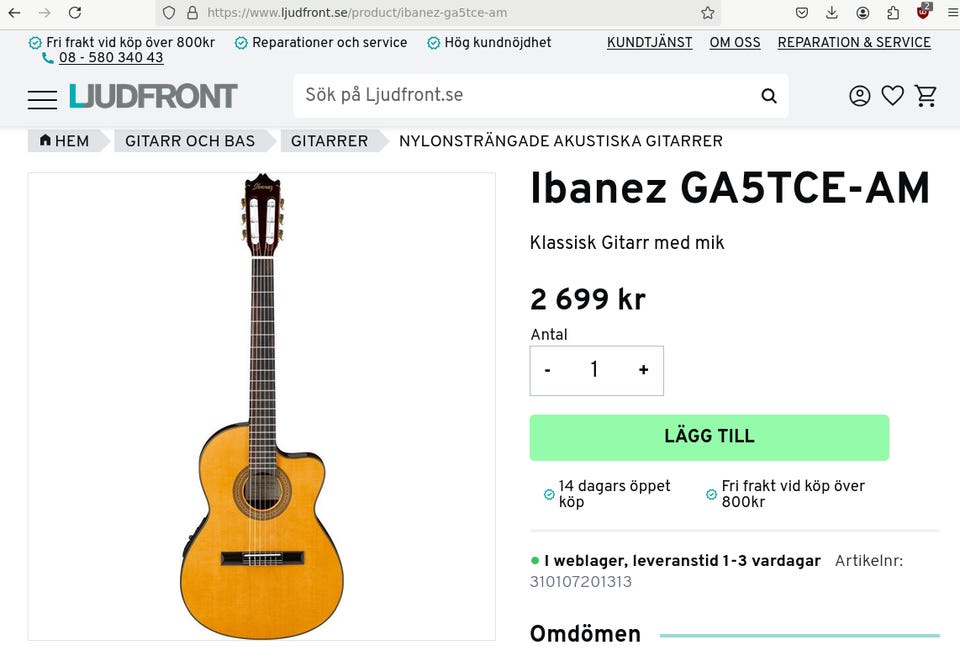Viewport: 960px width, 661px height.
Task: Click the home icon next to HEM
Action: tap(45, 141)
